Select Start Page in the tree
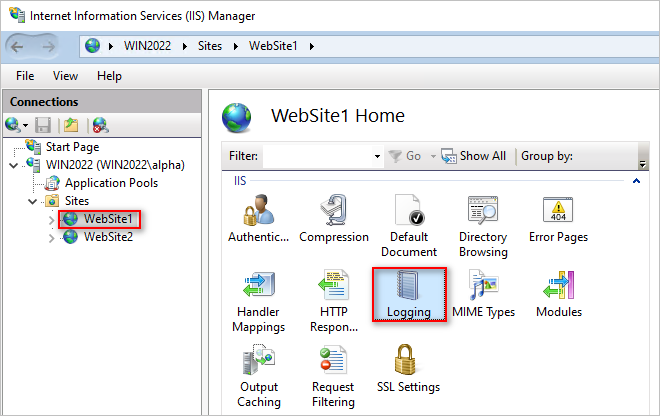The height and width of the screenshot is (416, 660). [x=72, y=147]
